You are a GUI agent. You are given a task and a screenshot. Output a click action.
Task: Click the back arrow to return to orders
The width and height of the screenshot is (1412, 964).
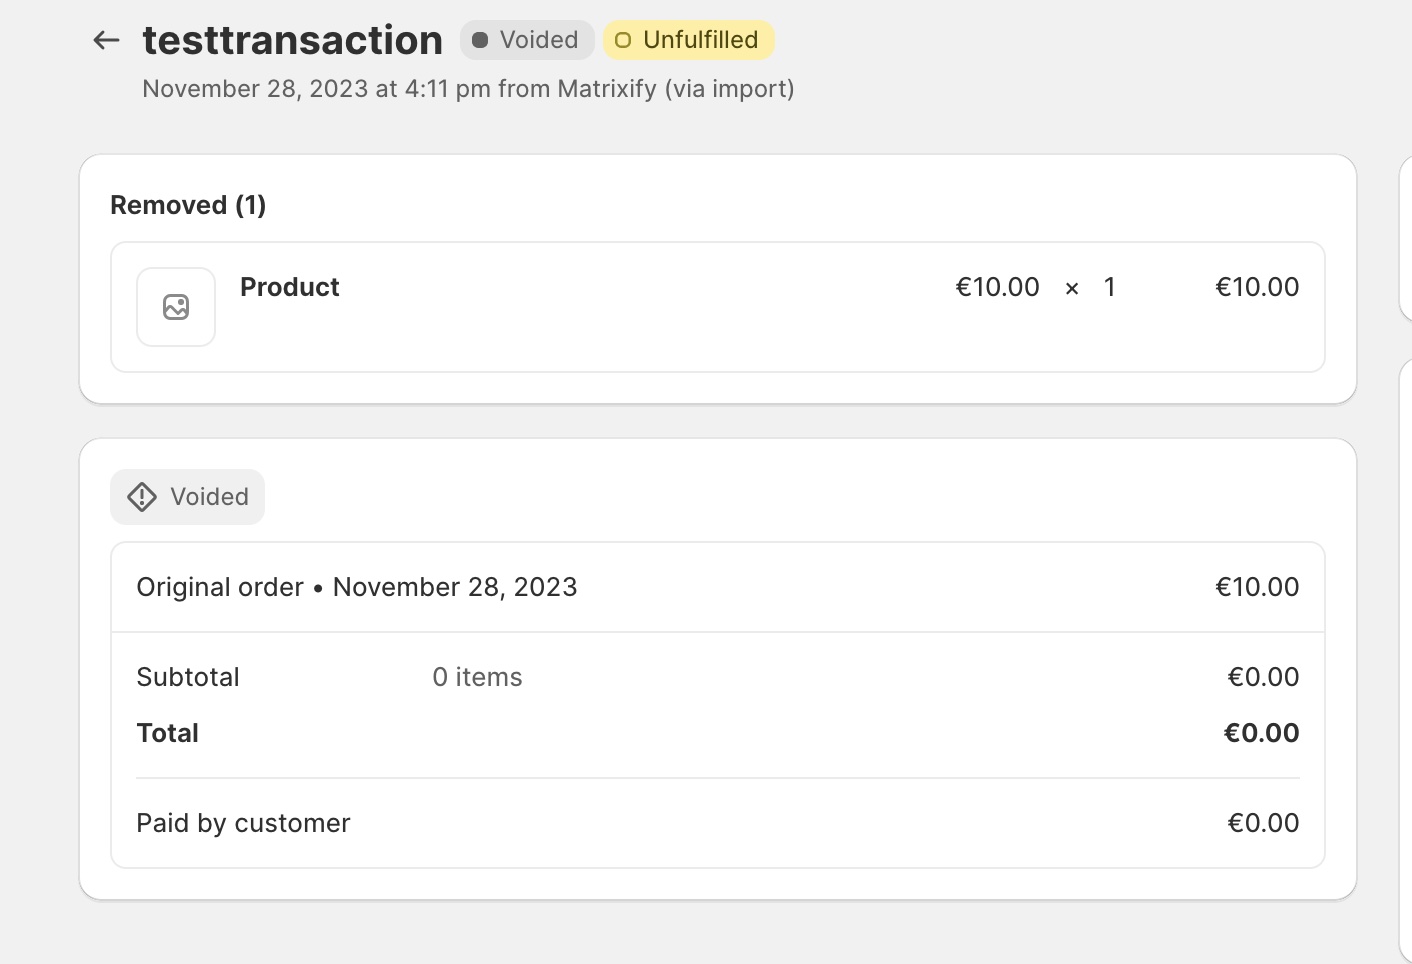tap(105, 40)
